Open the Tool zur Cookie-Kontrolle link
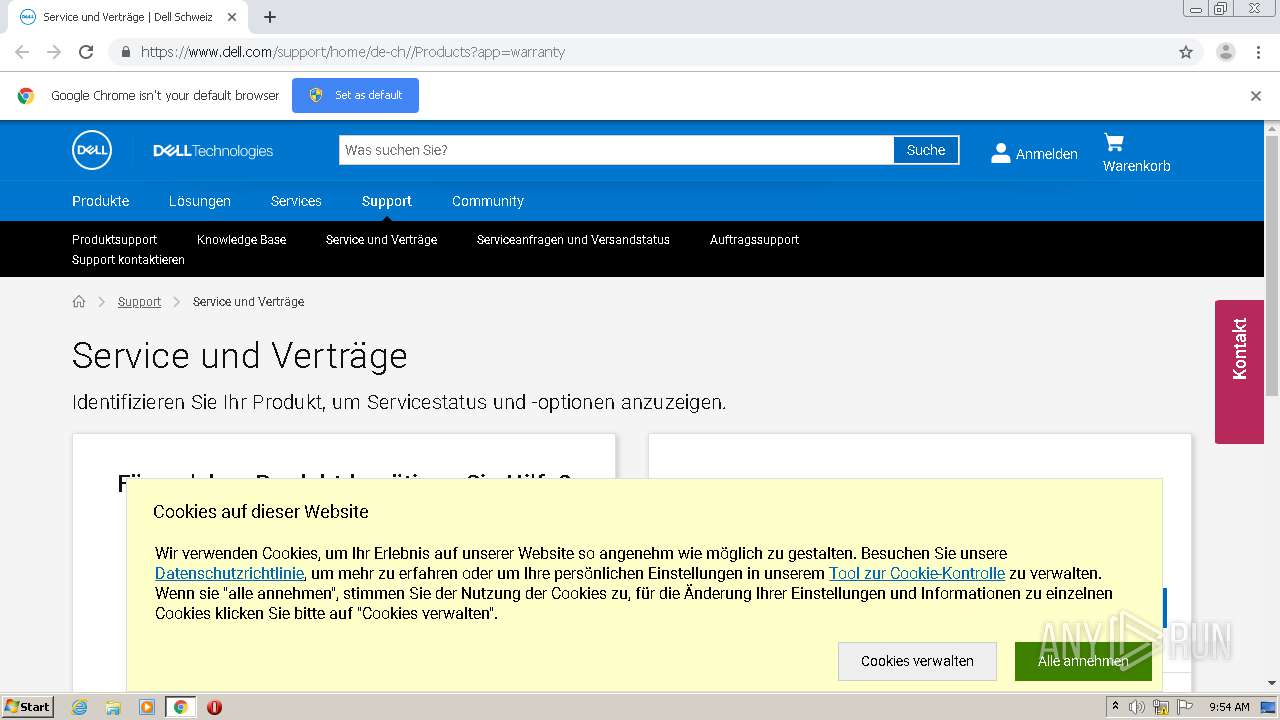1280x720 pixels. pyautogui.click(x=917, y=574)
